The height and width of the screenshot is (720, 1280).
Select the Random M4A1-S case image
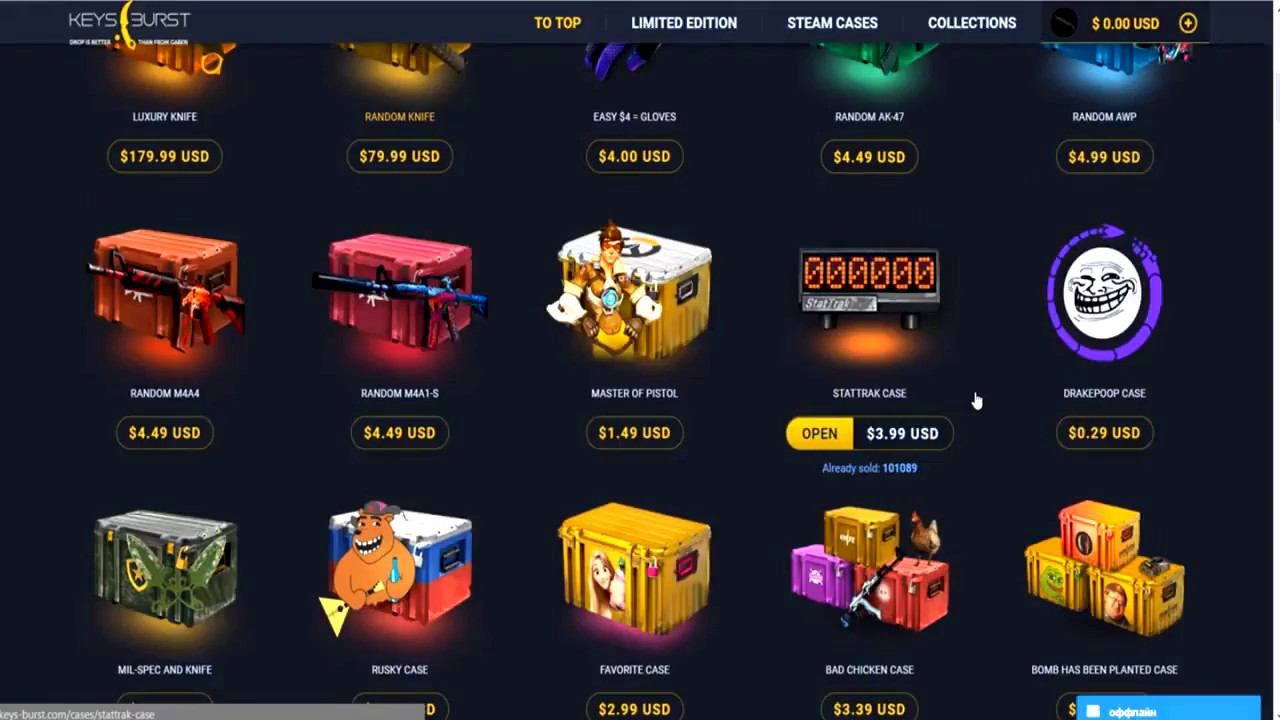[x=400, y=291]
